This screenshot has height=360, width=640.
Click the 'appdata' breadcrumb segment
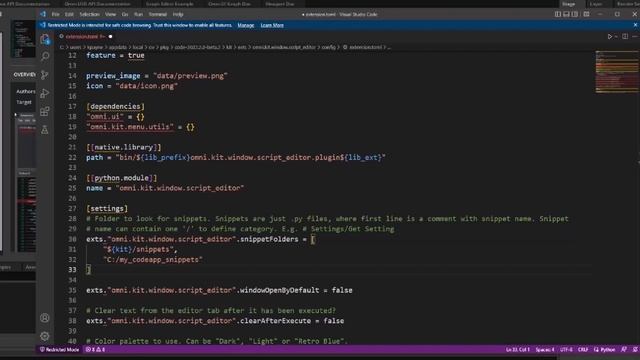pyautogui.click(x=118, y=47)
